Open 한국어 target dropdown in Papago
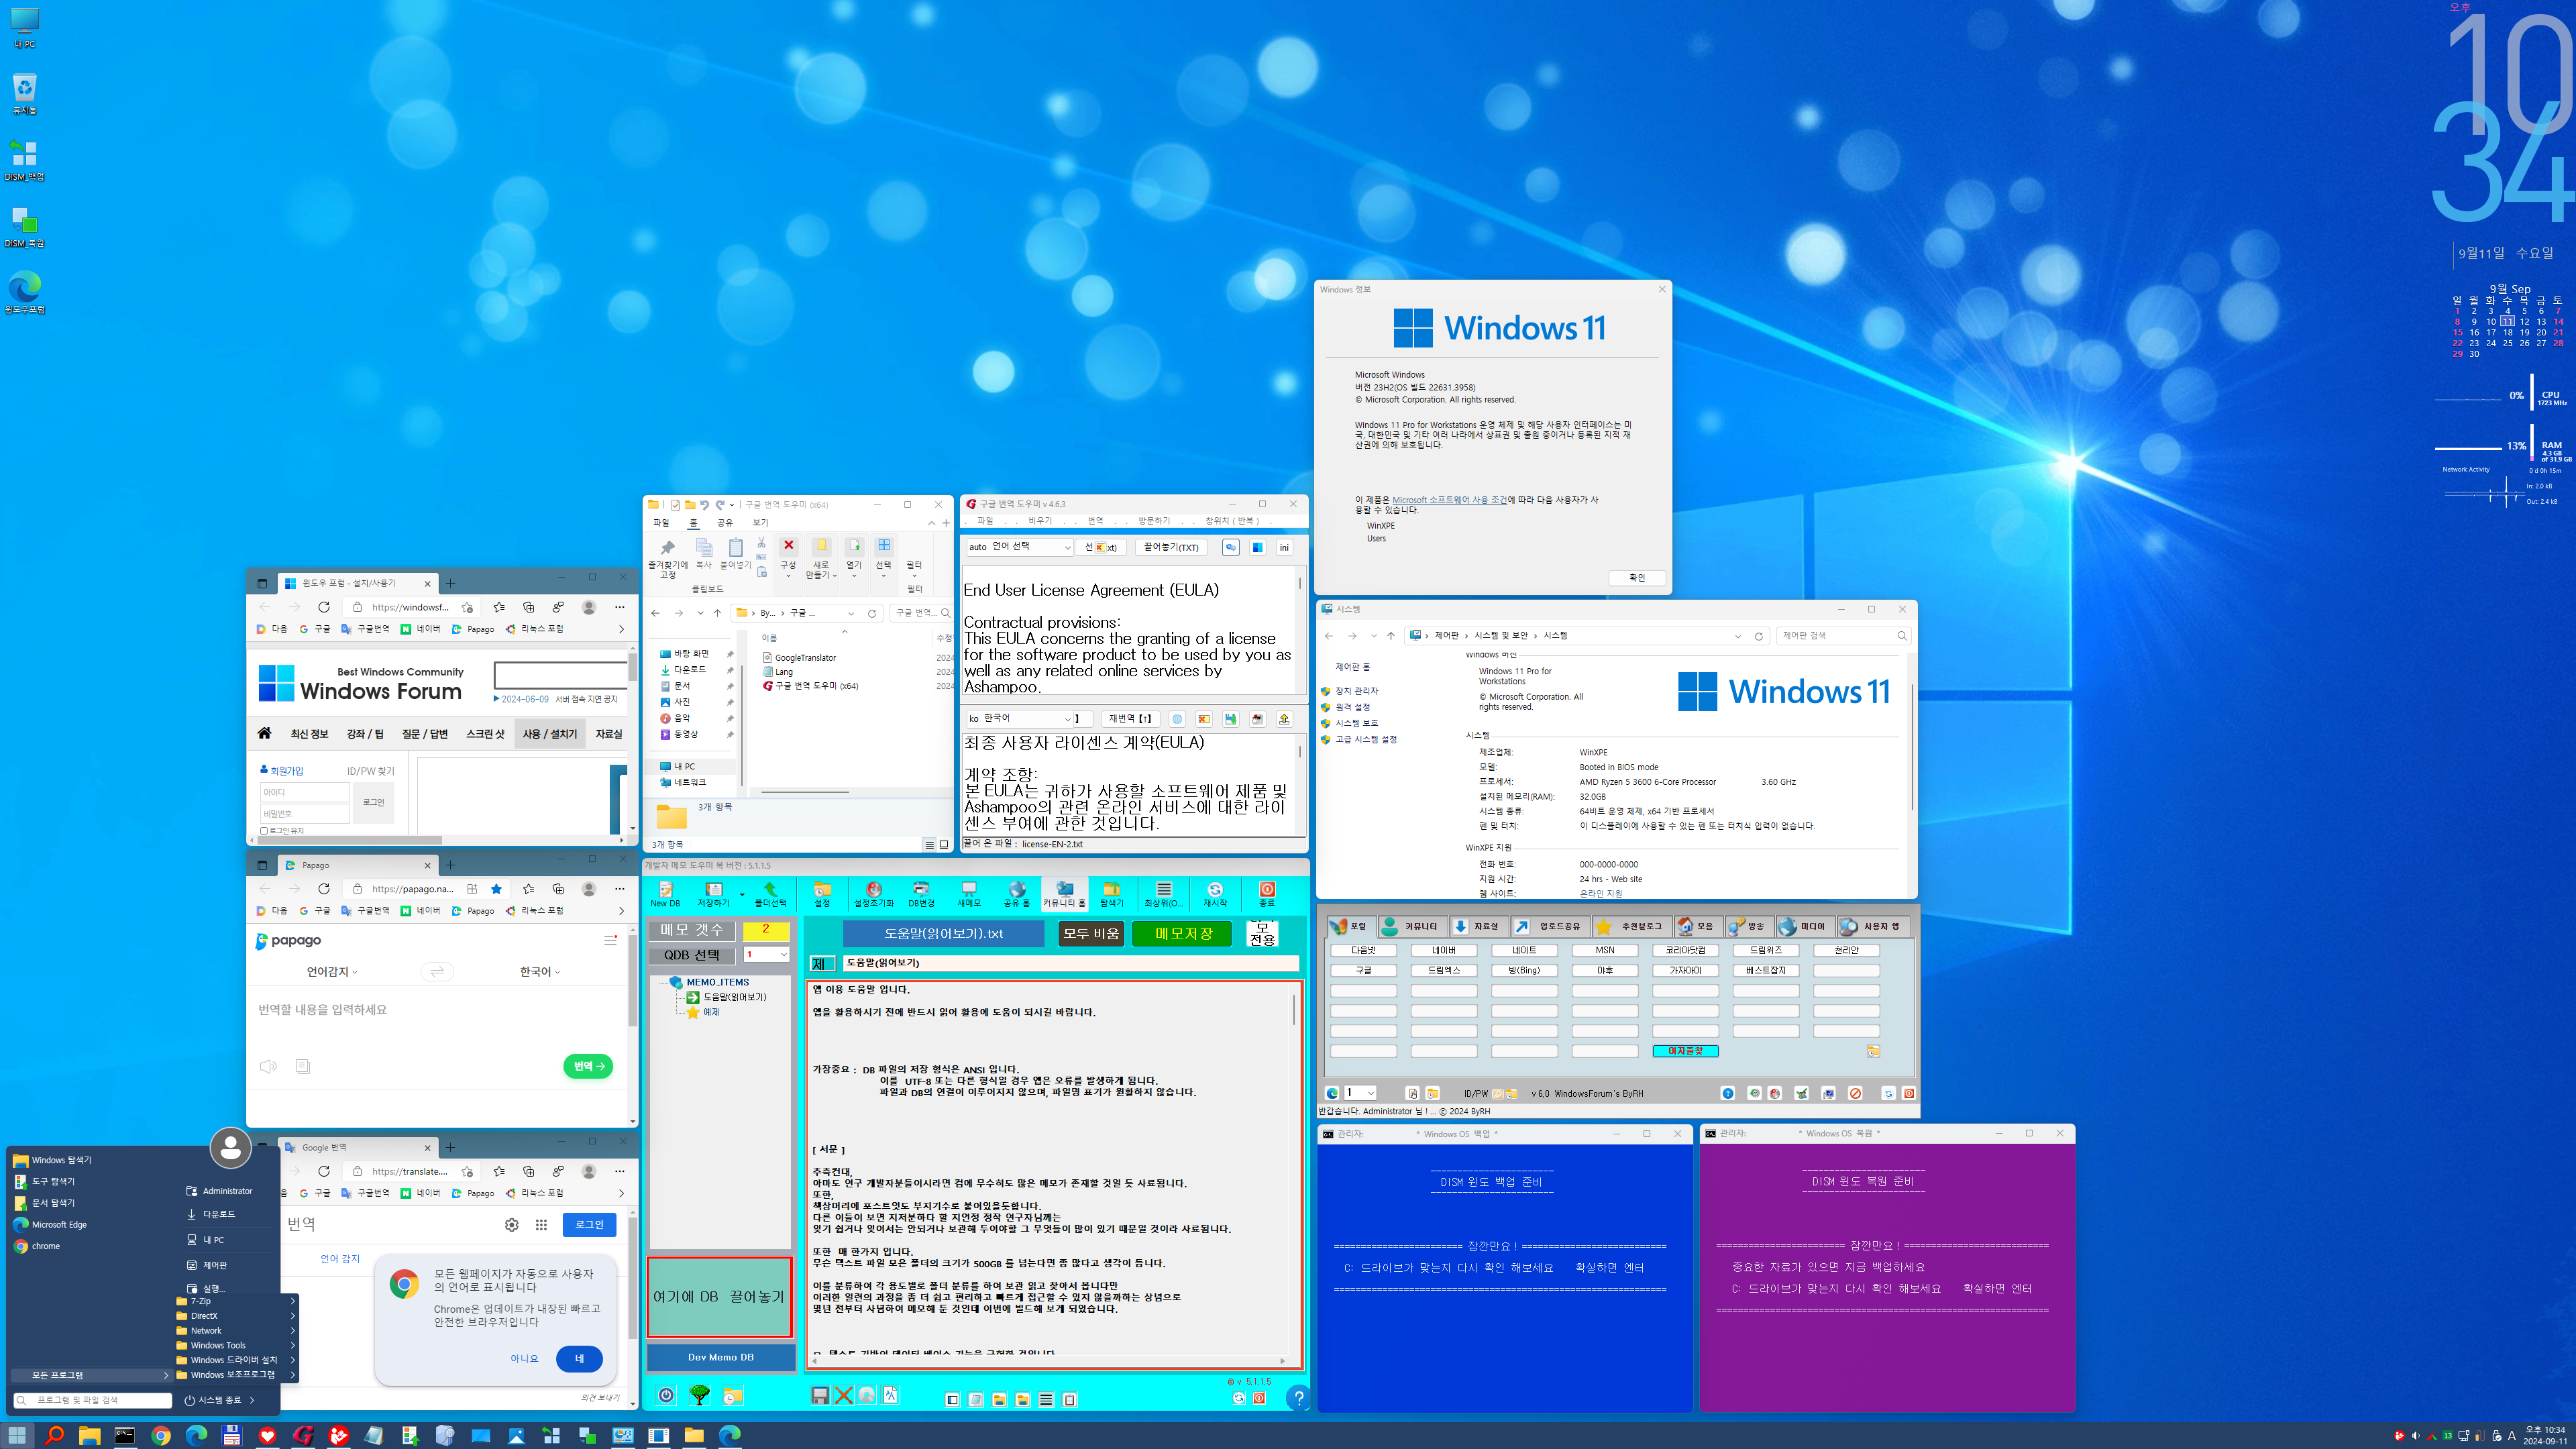The height and width of the screenshot is (1449, 2576). tap(540, 971)
